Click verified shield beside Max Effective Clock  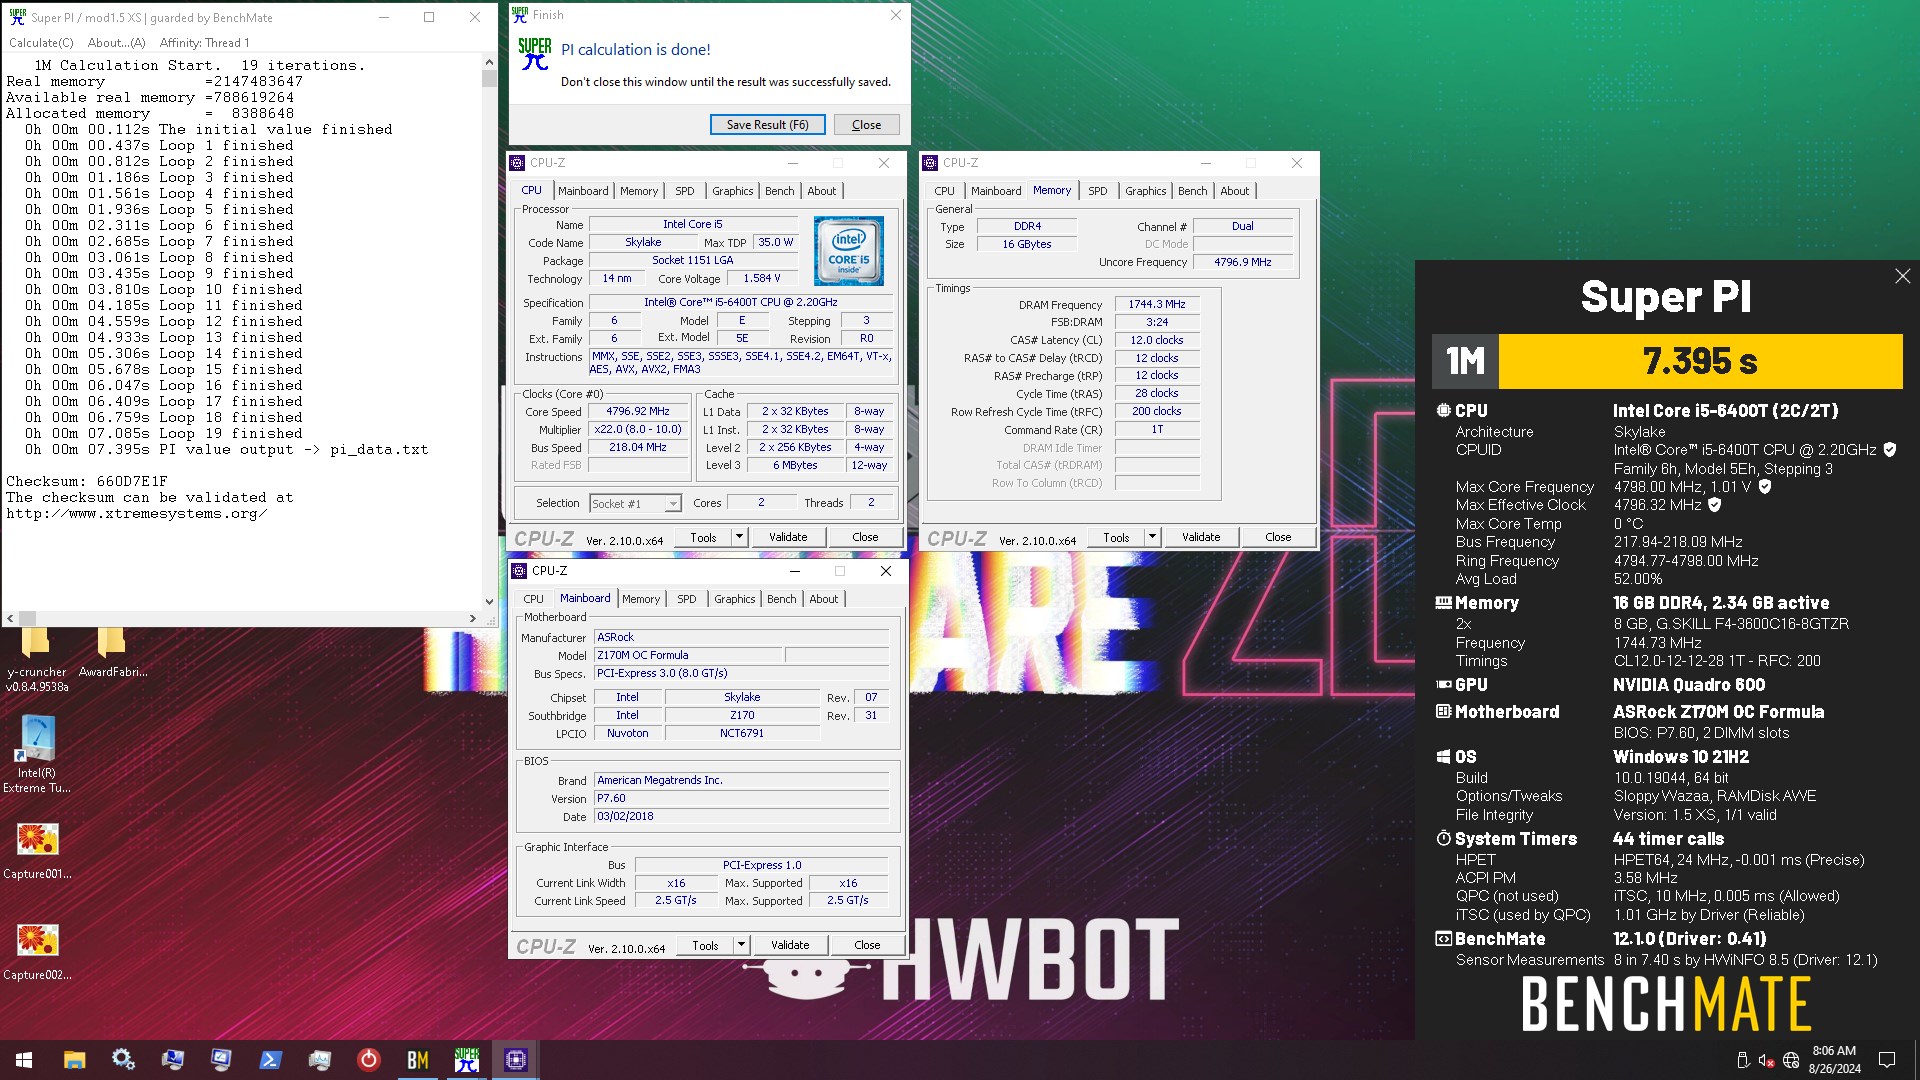[x=1715, y=505]
